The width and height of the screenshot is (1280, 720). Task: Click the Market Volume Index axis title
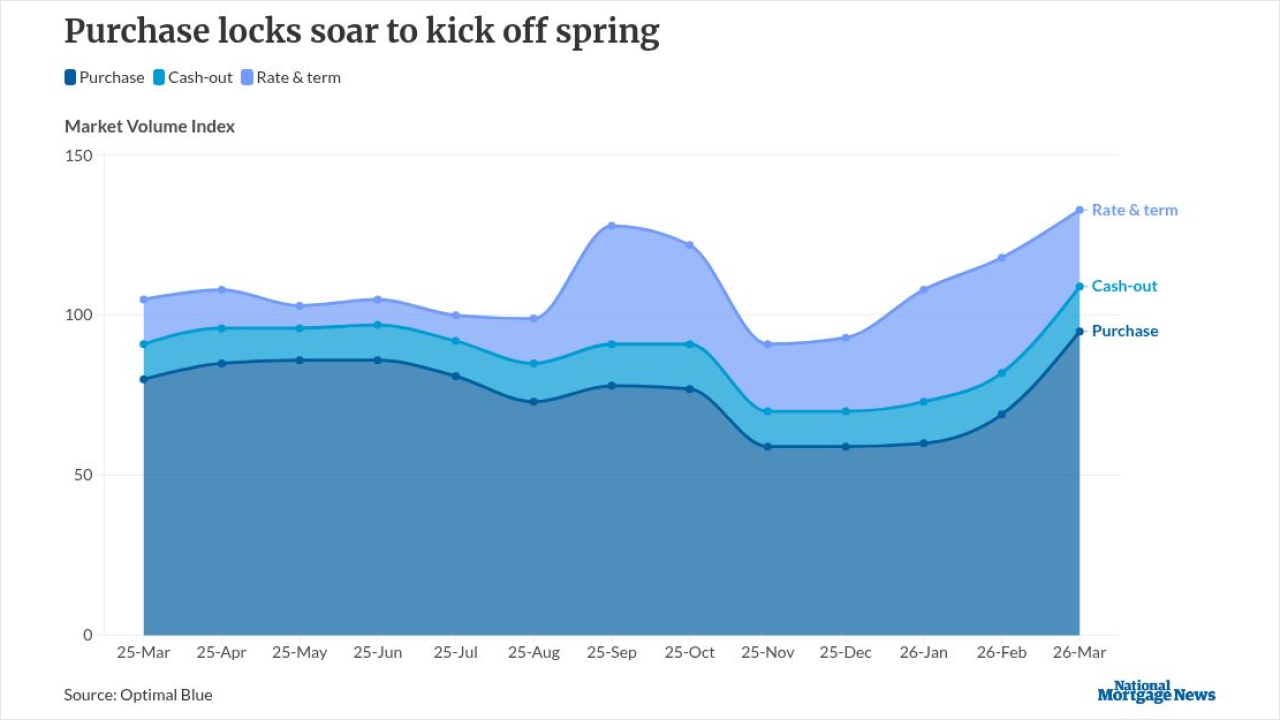150,126
